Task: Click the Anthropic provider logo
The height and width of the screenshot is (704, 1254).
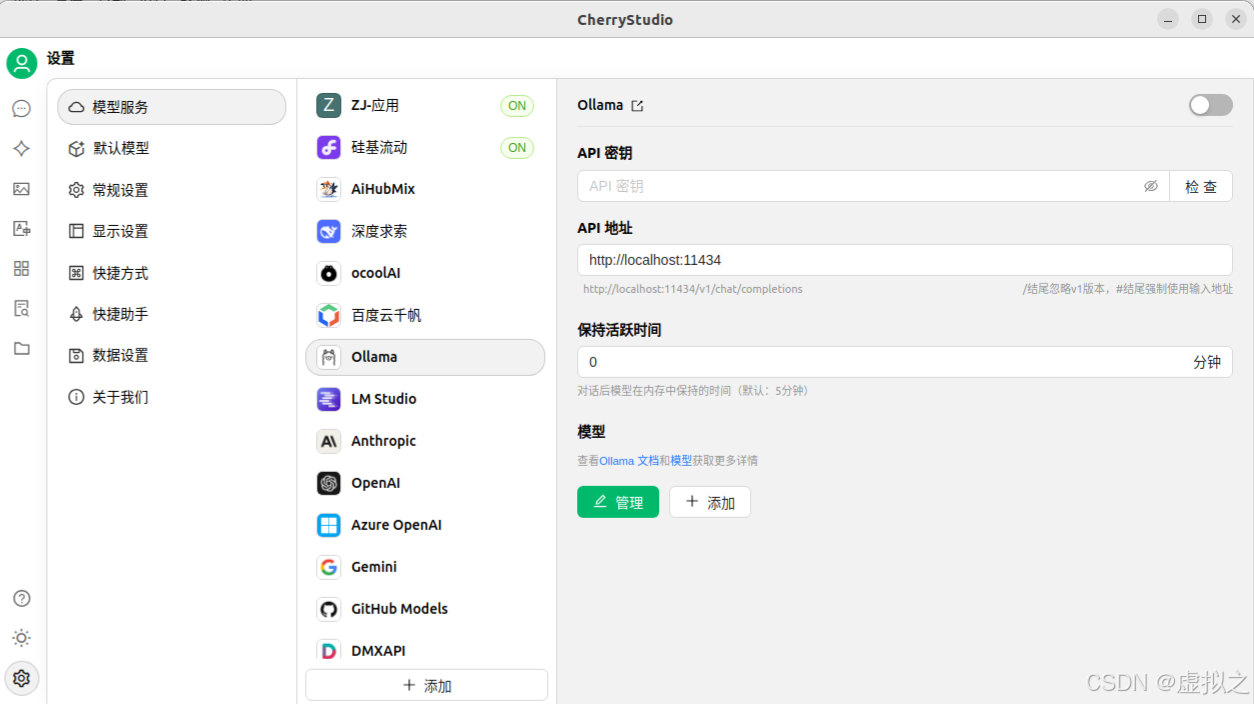Action: tap(328, 441)
